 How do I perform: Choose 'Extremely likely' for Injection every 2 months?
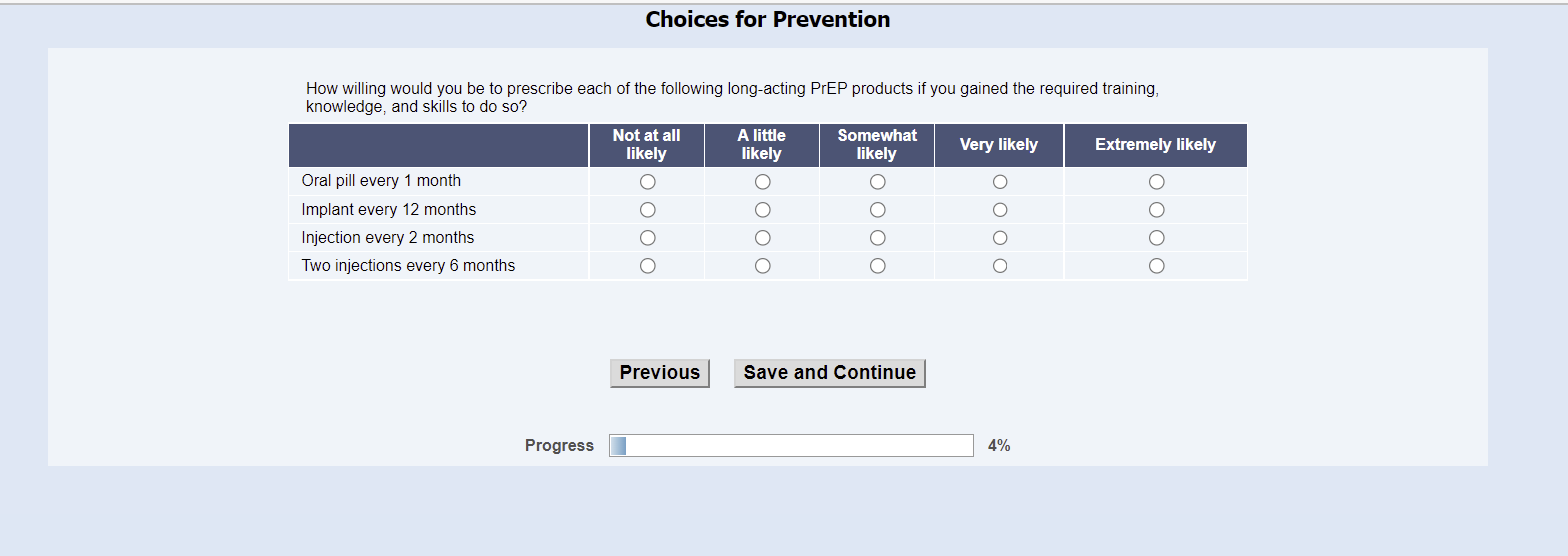pyautogui.click(x=1156, y=238)
